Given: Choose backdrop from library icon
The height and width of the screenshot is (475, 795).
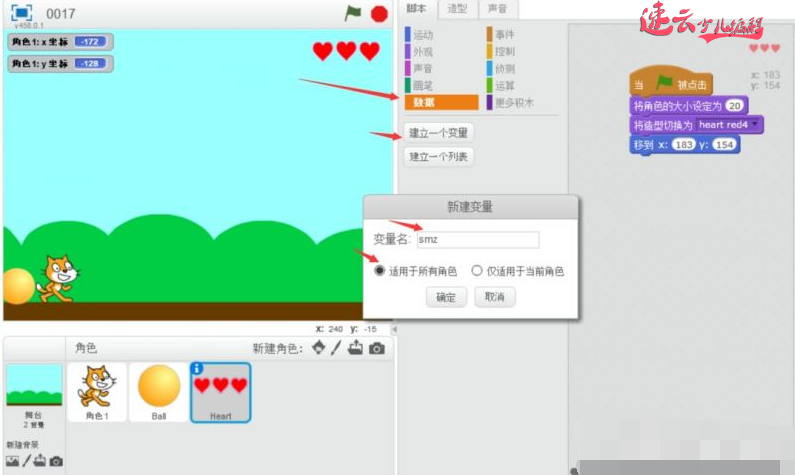Looking at the screenshot, I should (x=12, y=461).
